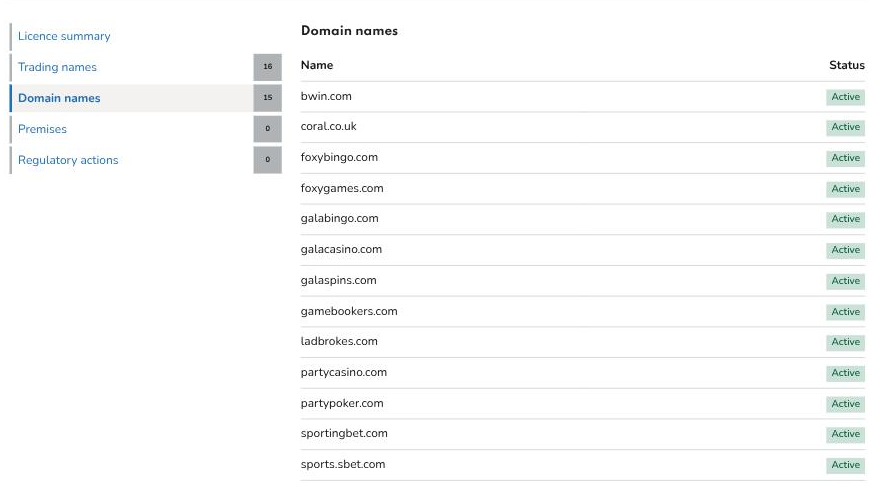
Task: Select the foxygames.com domain name
Action: coord(342,189)
